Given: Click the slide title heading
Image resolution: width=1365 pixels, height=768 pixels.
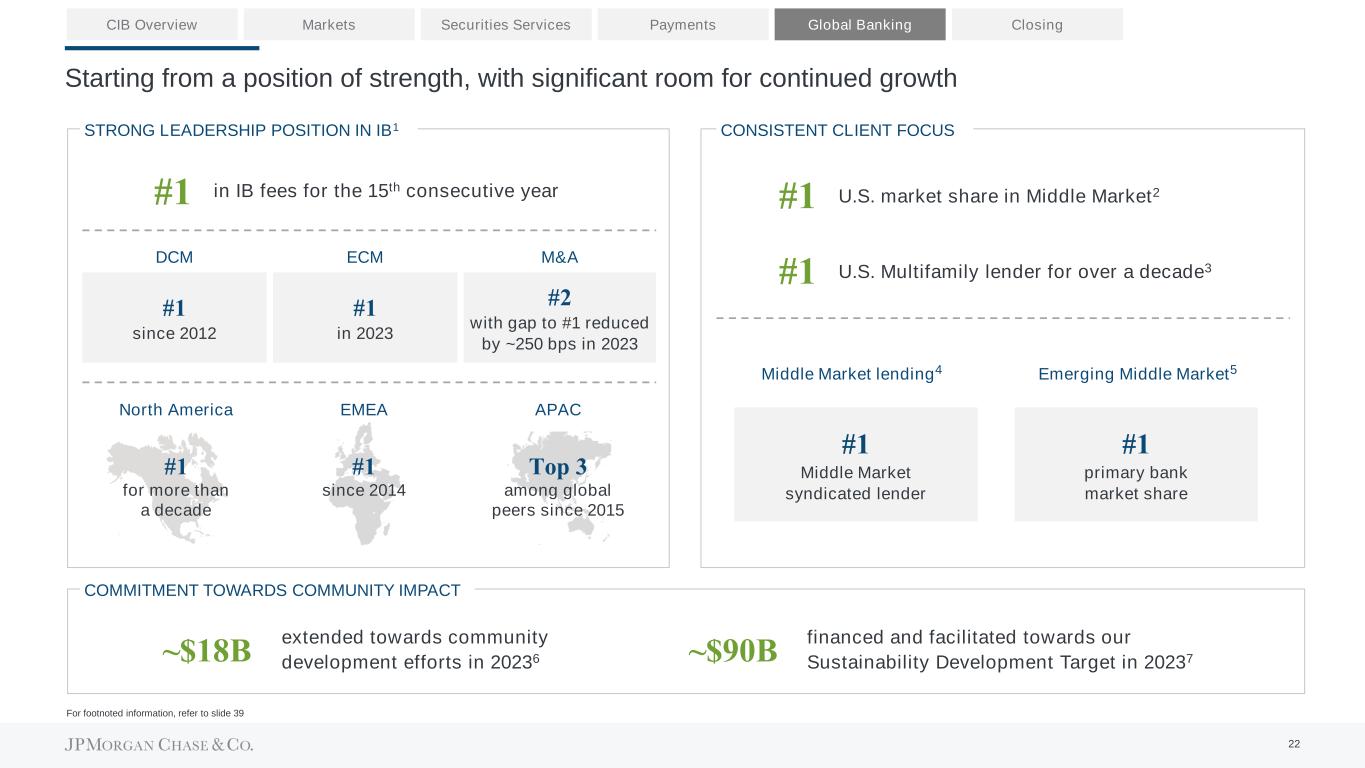Looking at the screenshot, I should pos(511,78).
